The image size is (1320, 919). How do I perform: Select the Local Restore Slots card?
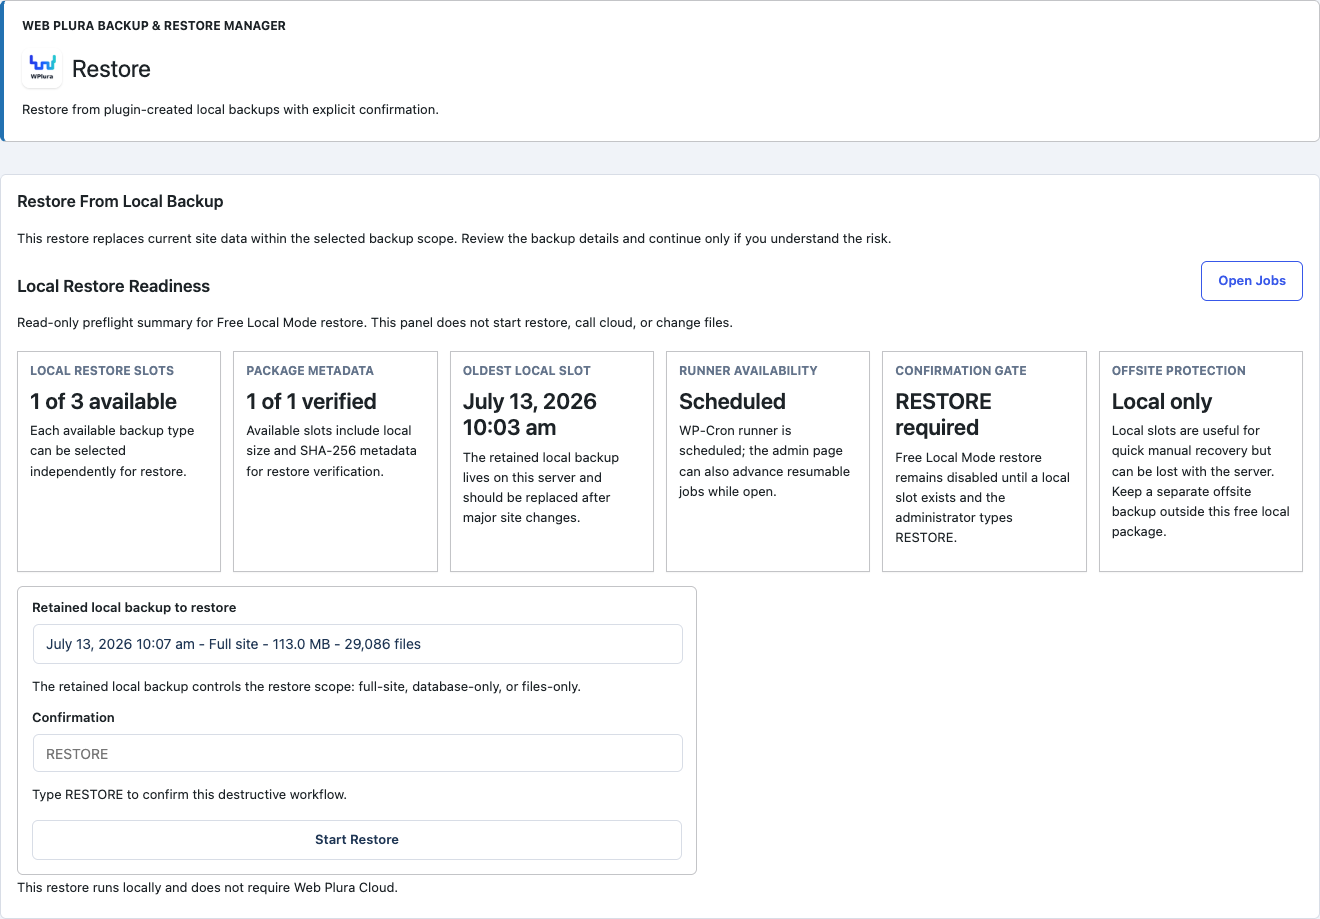(119, 461)
